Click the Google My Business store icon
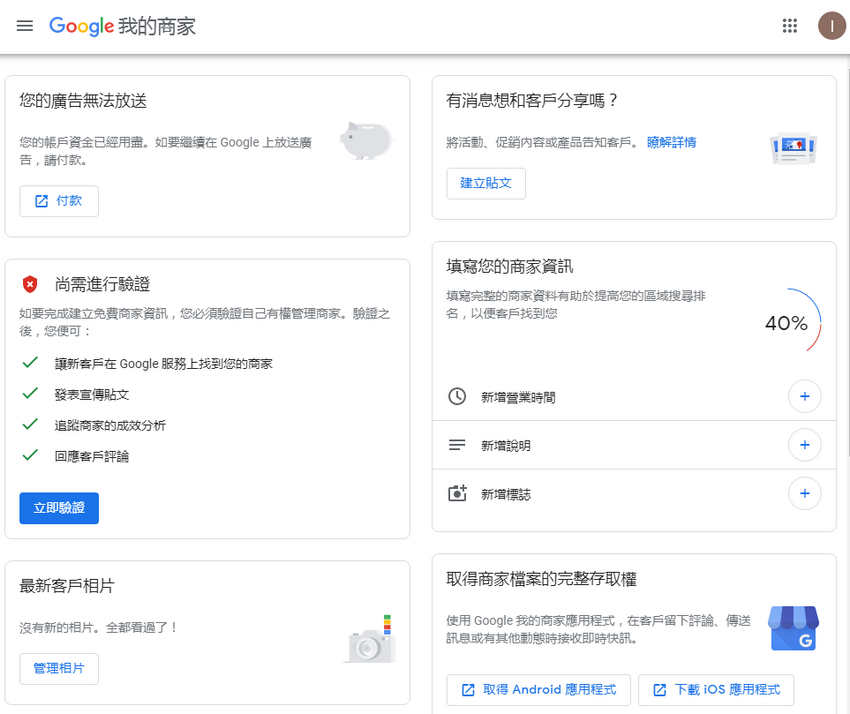This screenshot has width=850, height=714. 794,628
